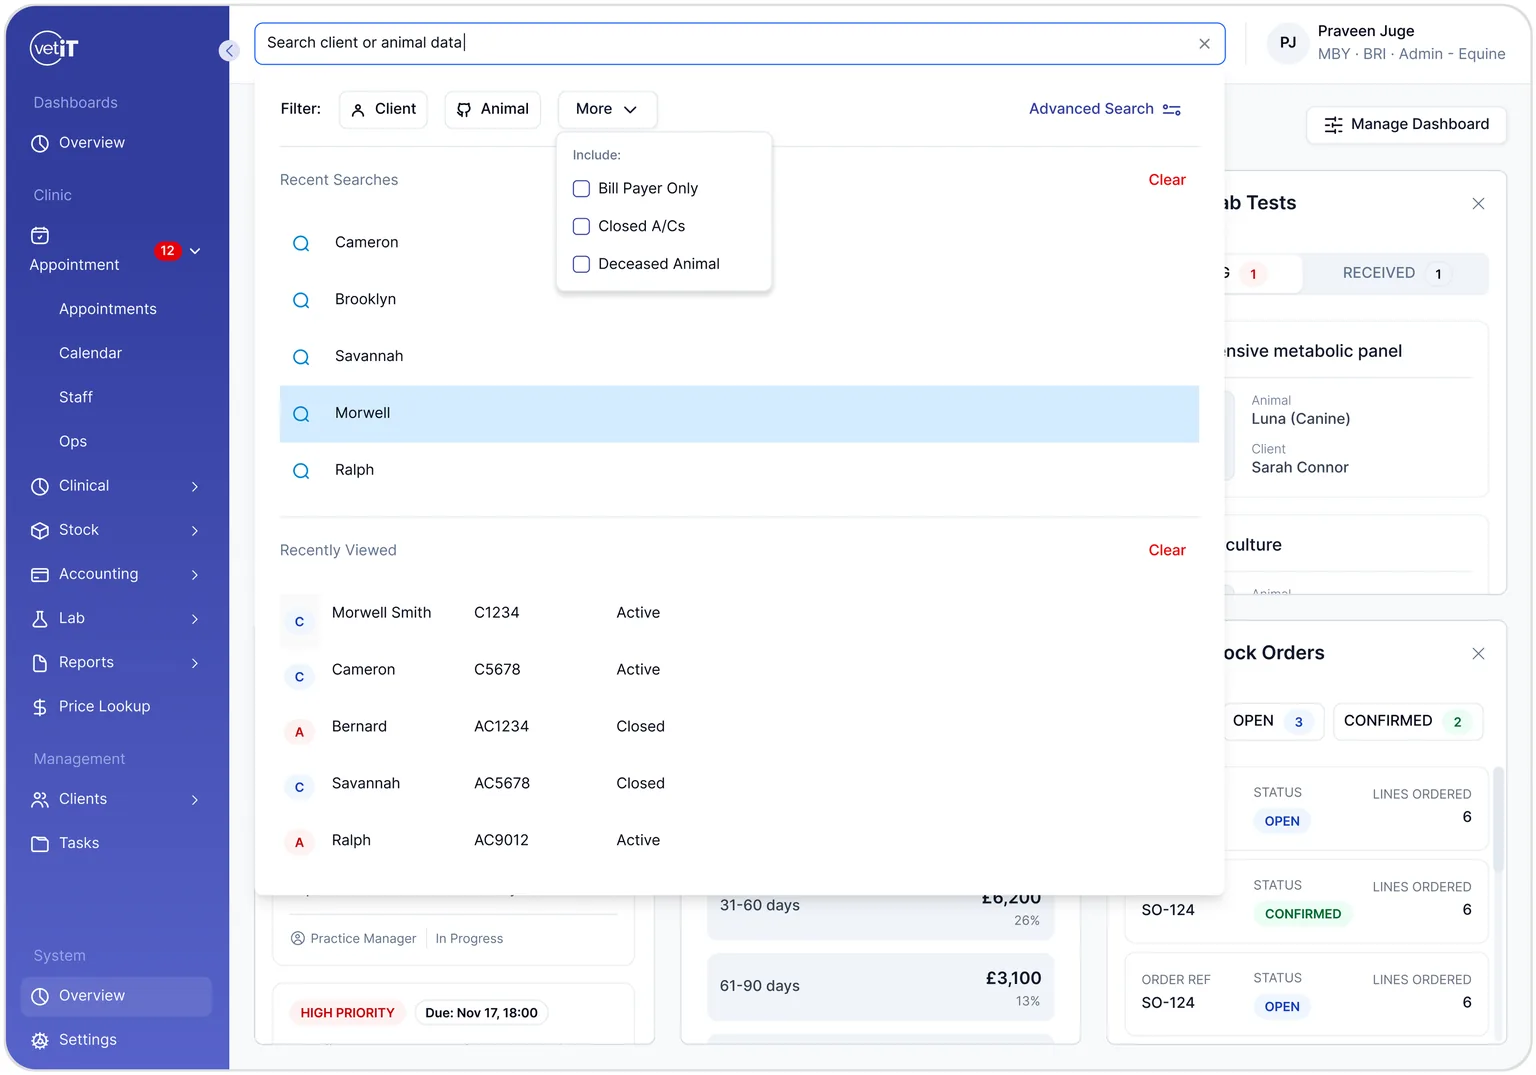This screenshot has width=1536, height=1075.
Task: Toggle the Client filter
Action: [384, 109]
